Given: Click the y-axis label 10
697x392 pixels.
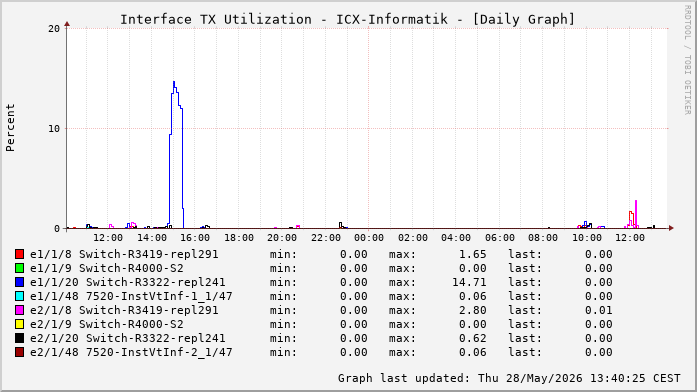Looking at the screenshot, I should pyautogui.click(x=54, y=129).
